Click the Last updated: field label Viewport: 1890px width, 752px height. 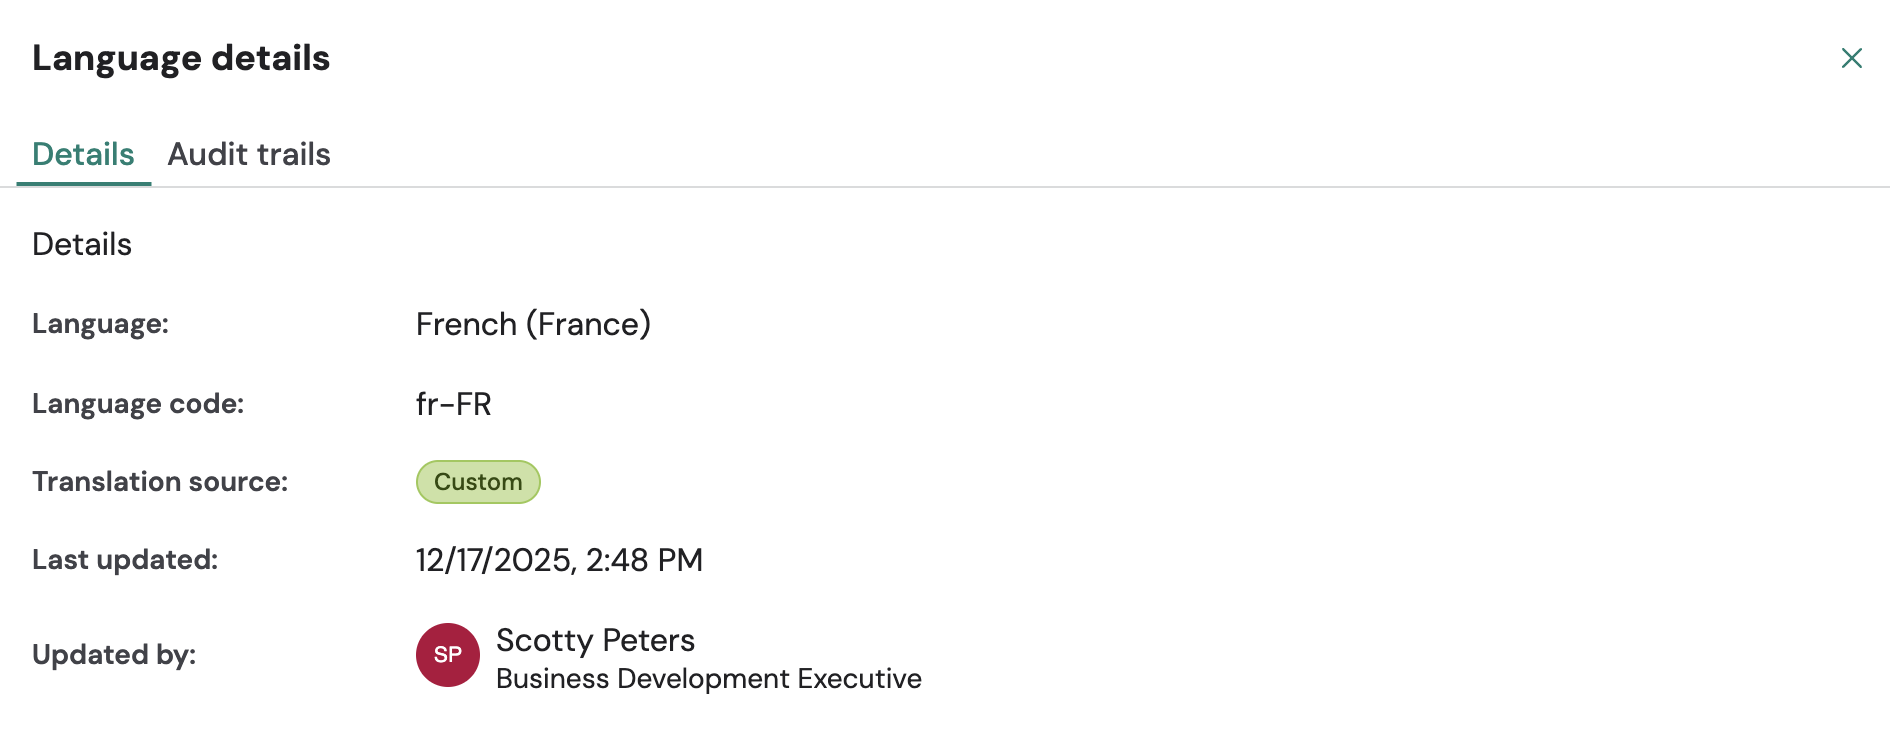click(x=125, y=560)
